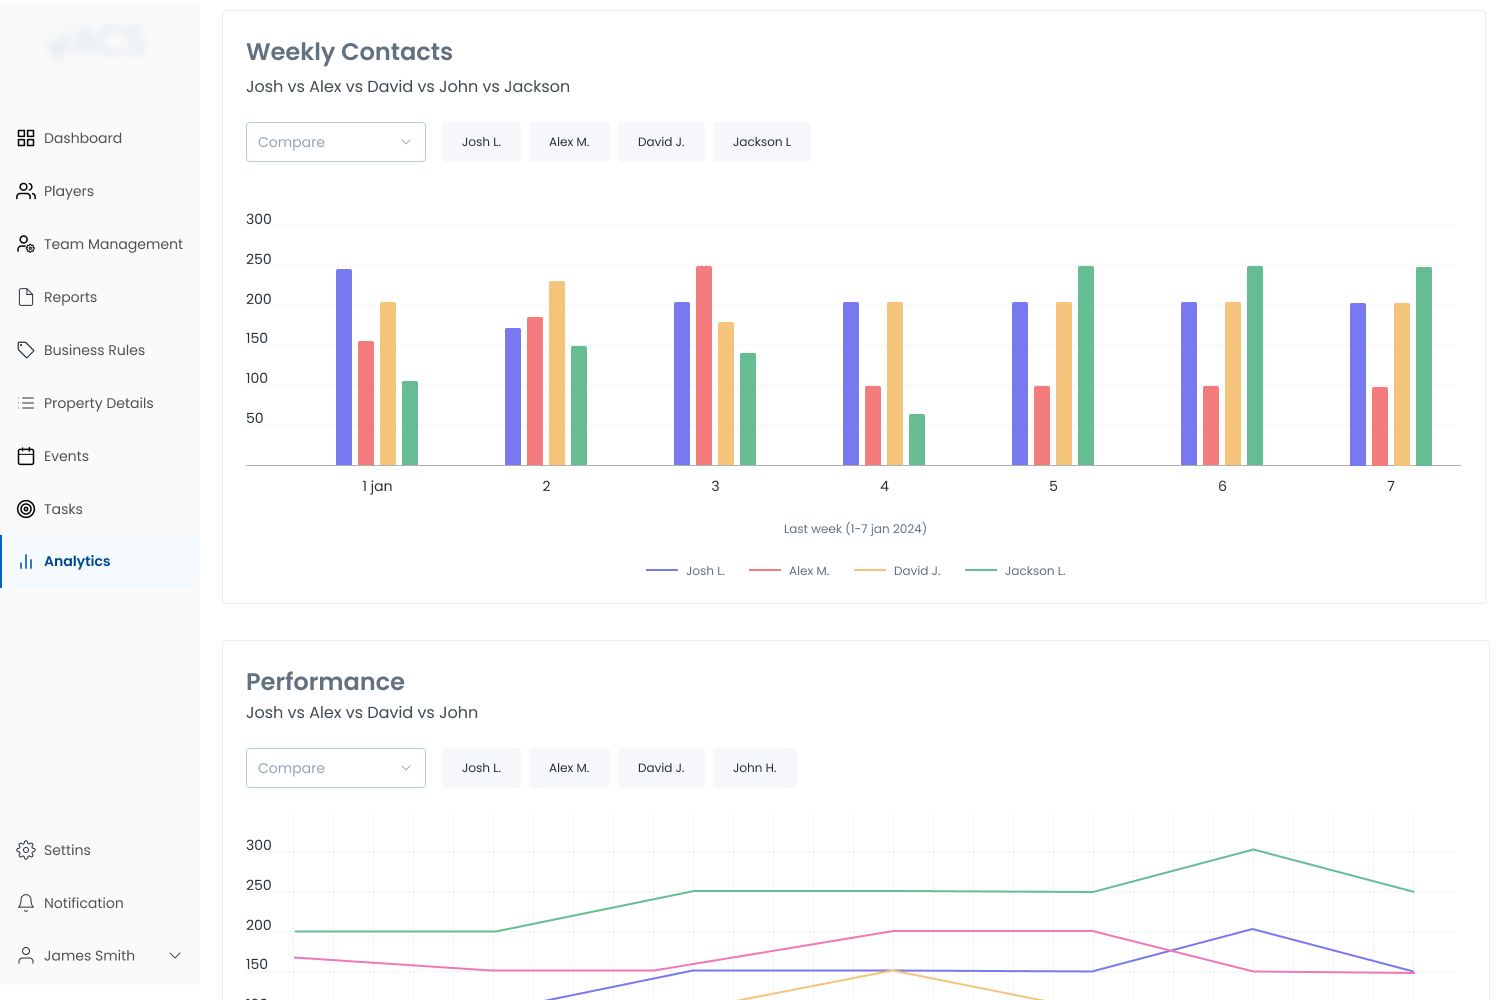1512x1000 pixels.
Task: Click the Notification bell icon
Action: tap(26, 903)
